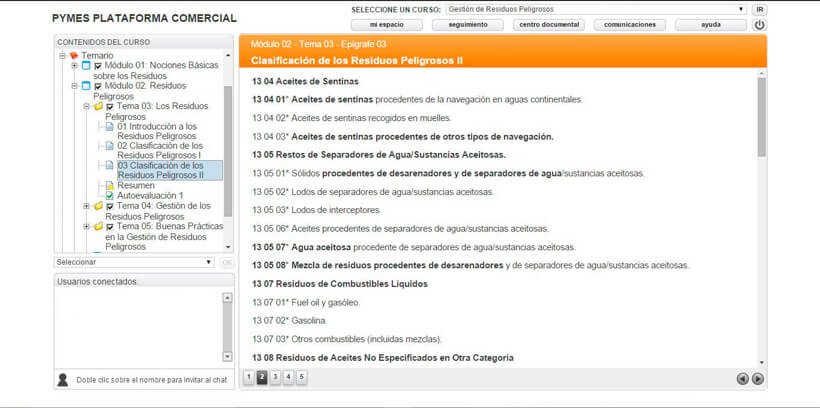Click document icon for 03 Clasificación II
Viewport: 820px width, 408px height.
pos(109,165)
